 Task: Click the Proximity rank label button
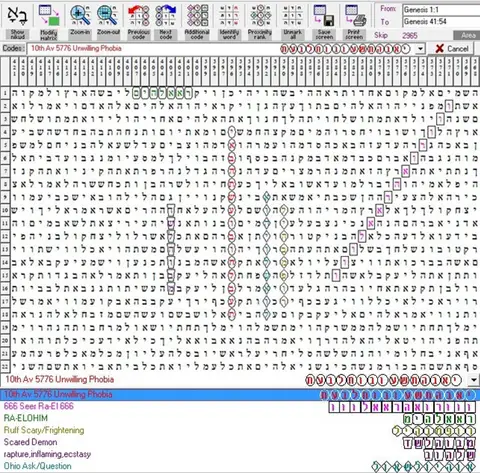coord(260,35)
